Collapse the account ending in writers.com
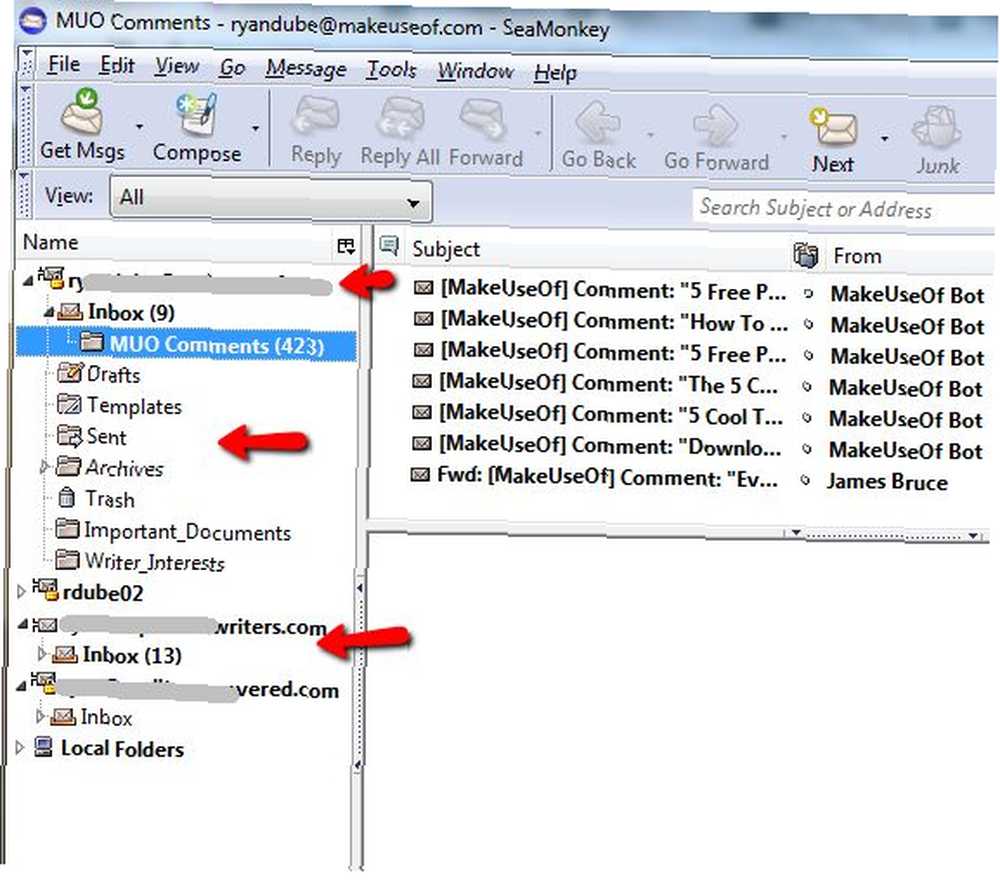The height and width of the screenshot is (885, 1000). 22,624
